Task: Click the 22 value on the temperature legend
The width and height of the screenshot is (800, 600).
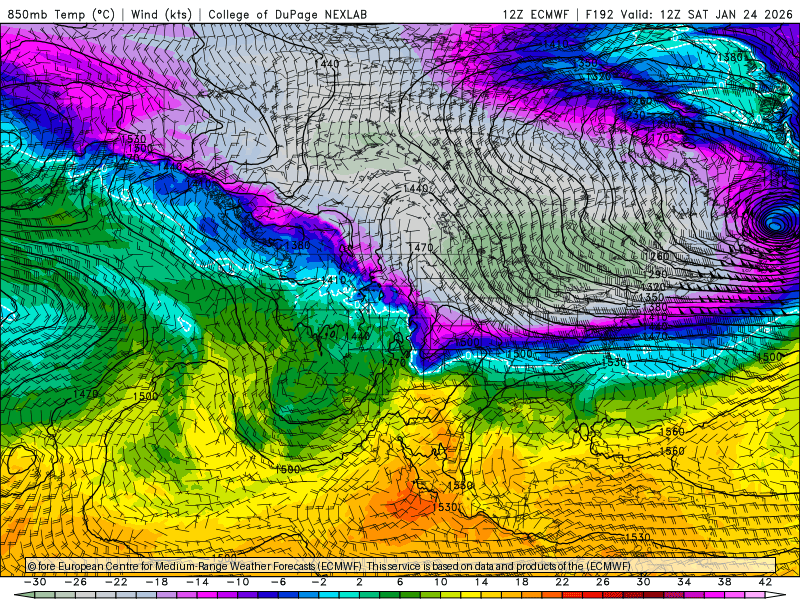Action: 562,582
